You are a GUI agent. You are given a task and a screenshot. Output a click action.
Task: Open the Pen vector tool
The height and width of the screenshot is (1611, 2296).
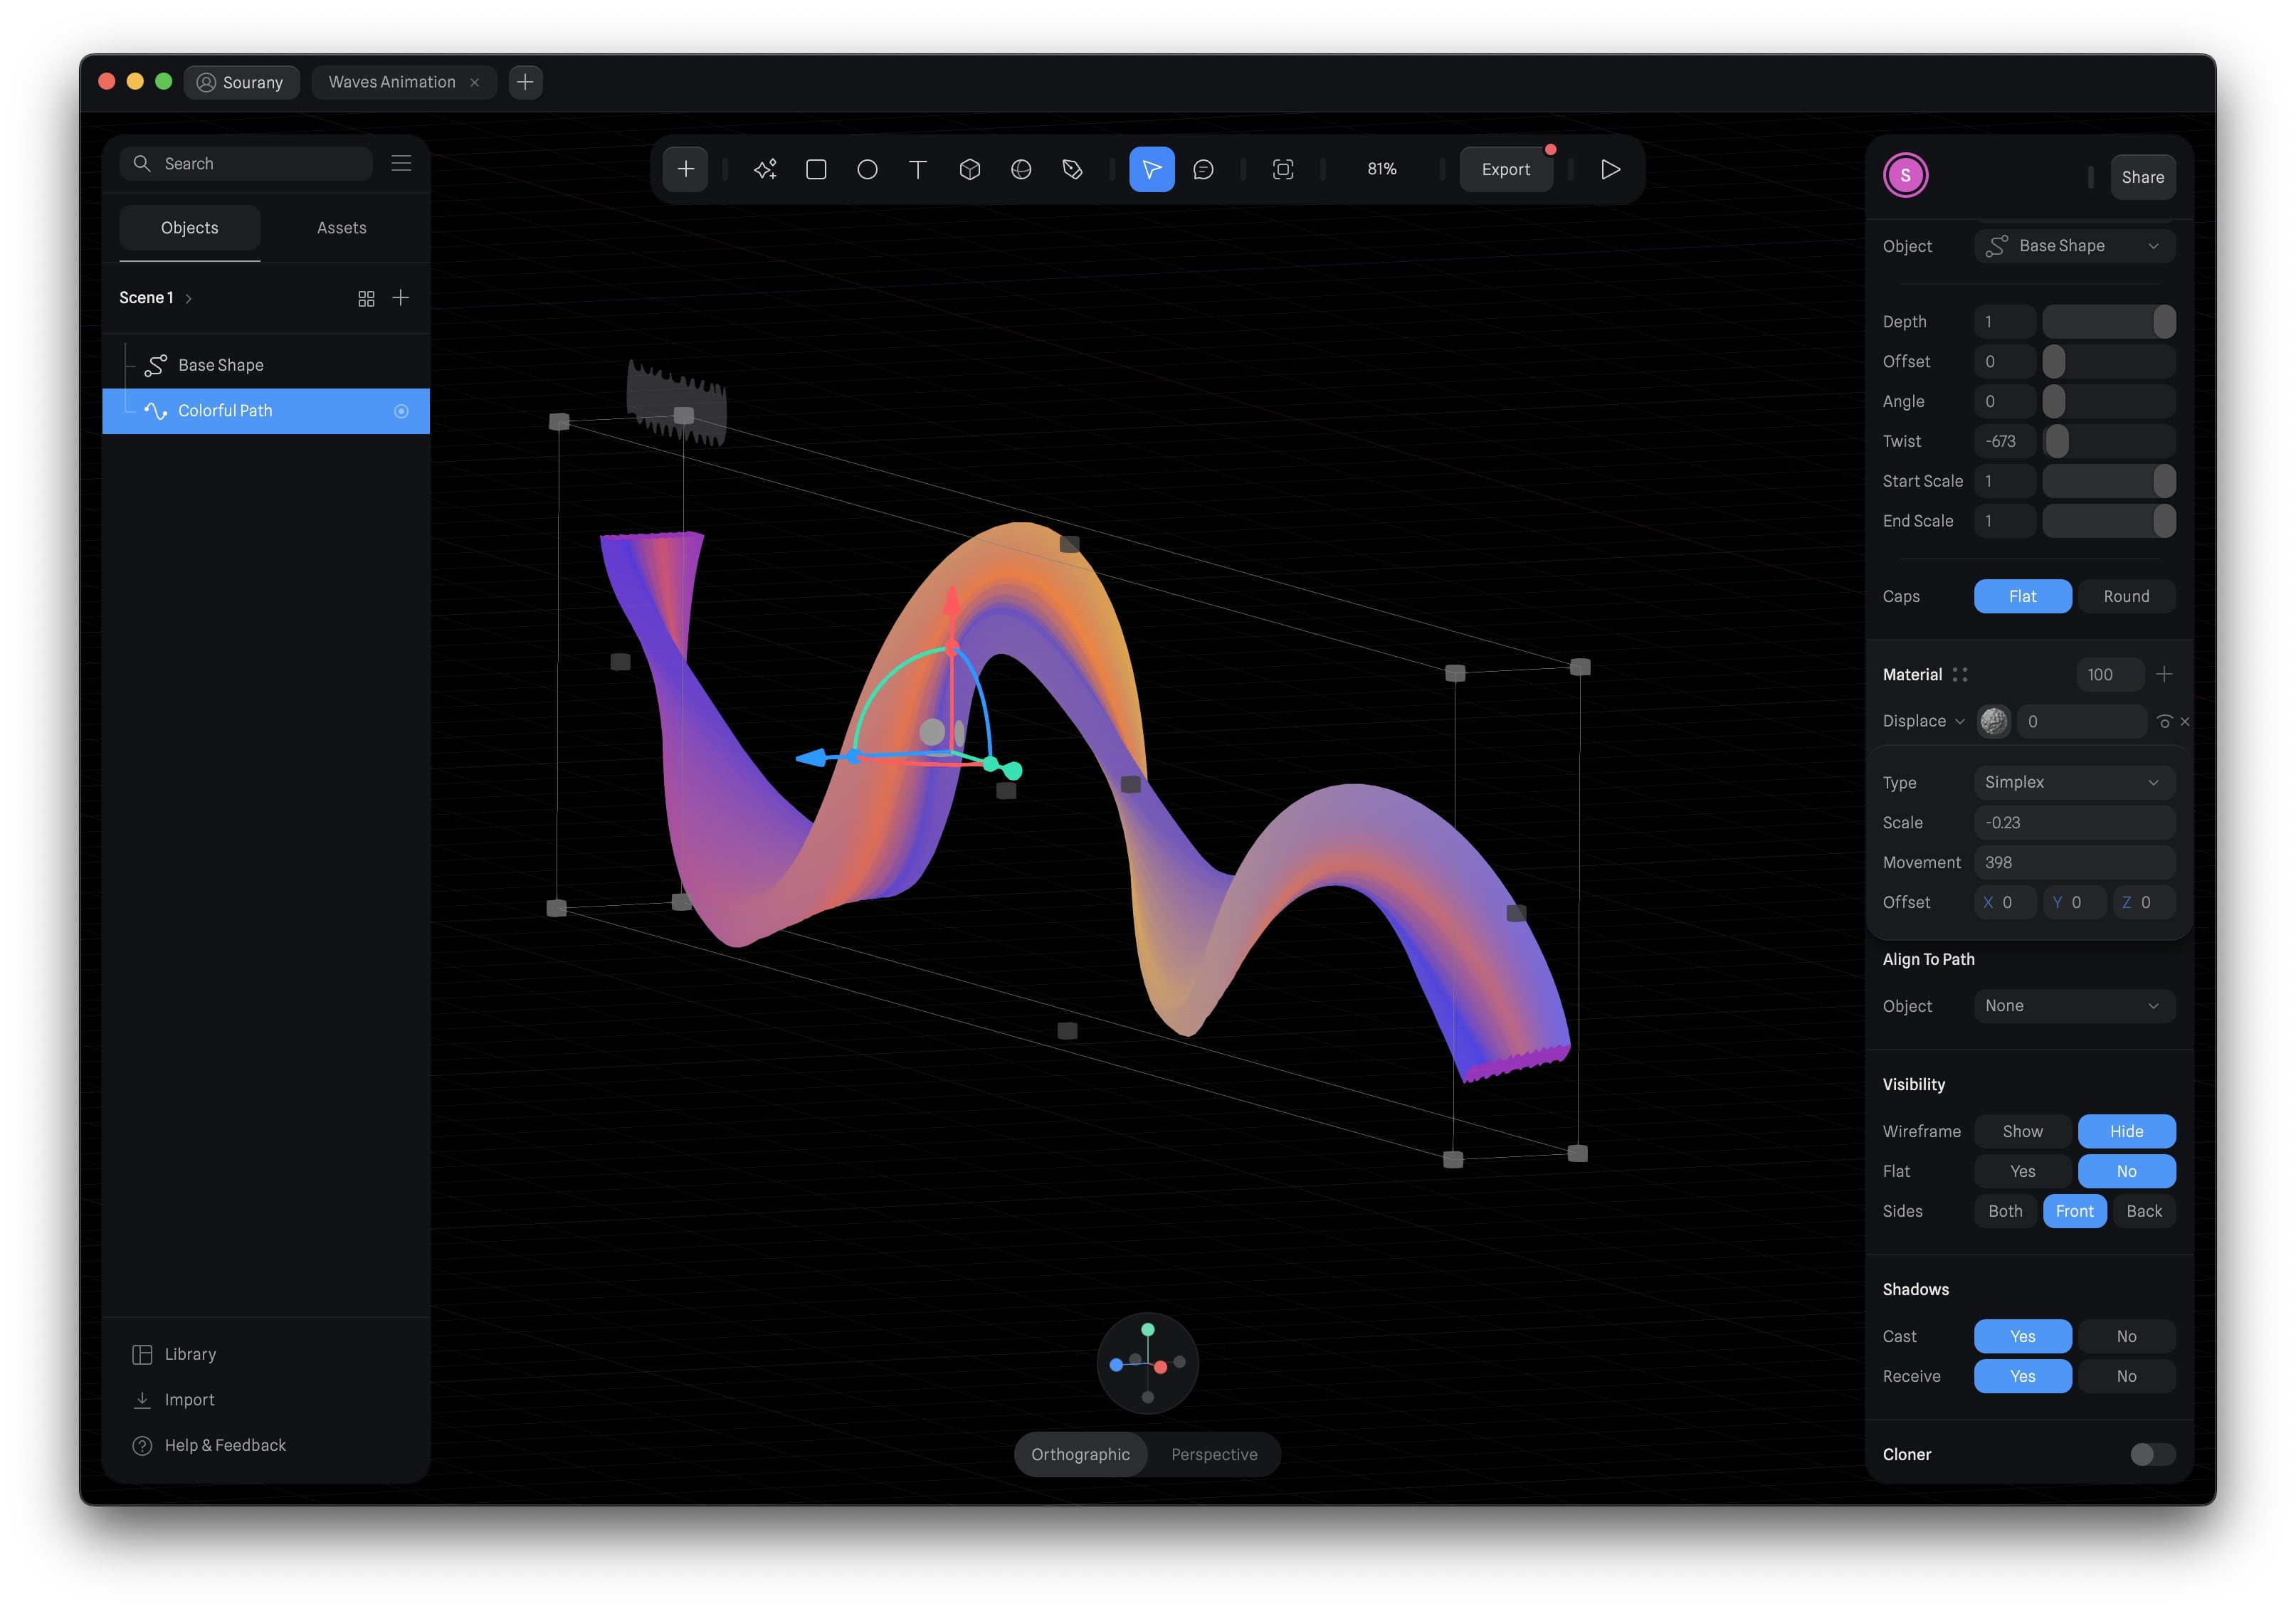pyautogui.click(x=1072, y=169)
